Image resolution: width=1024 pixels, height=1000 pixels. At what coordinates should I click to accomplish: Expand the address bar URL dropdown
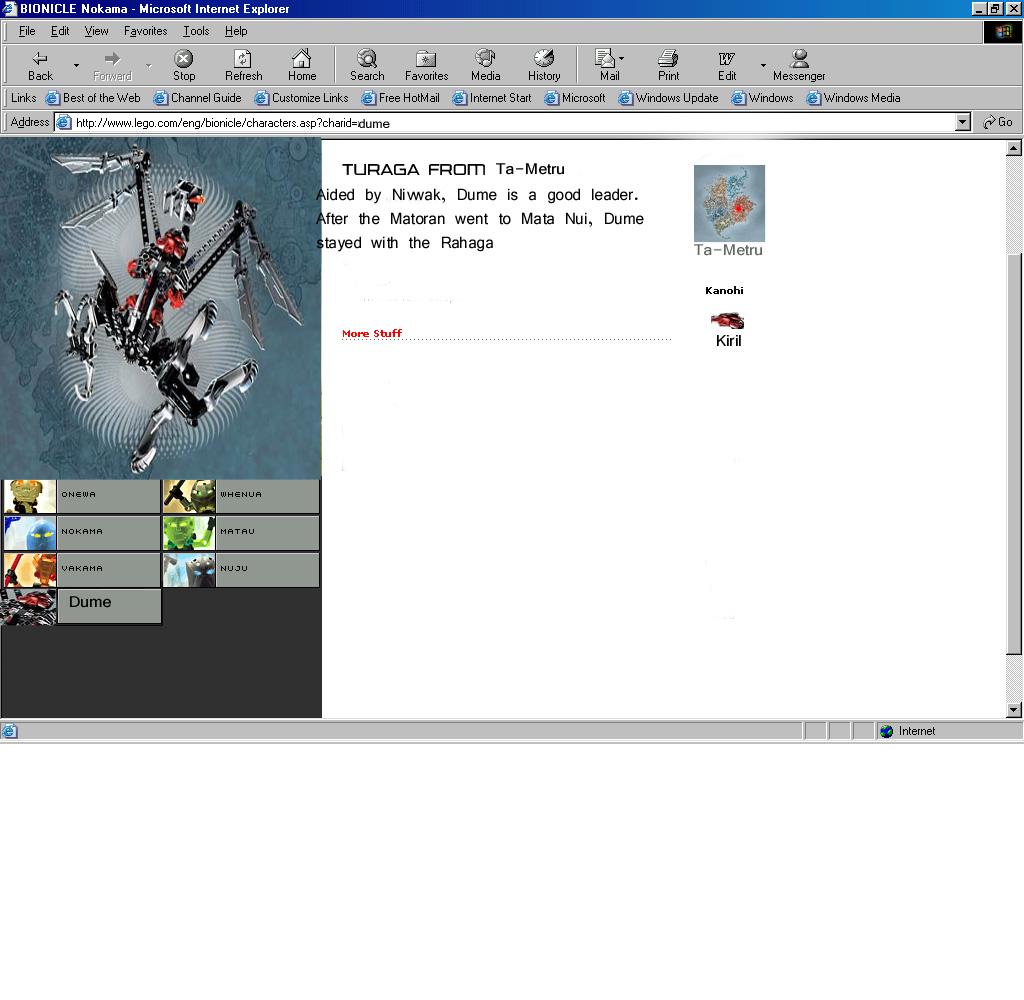point(963,122)
